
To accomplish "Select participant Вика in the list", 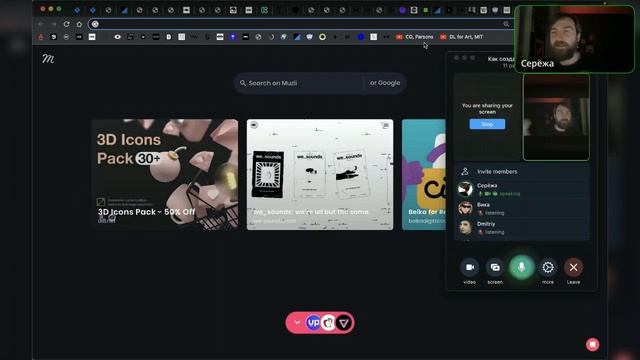I will tap(522, 208).
